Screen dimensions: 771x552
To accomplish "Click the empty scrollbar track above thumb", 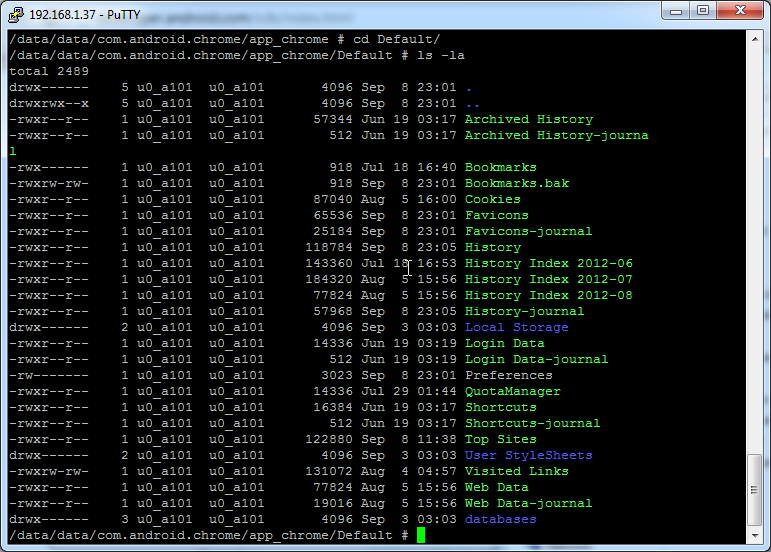I will (x=755, y=250).
